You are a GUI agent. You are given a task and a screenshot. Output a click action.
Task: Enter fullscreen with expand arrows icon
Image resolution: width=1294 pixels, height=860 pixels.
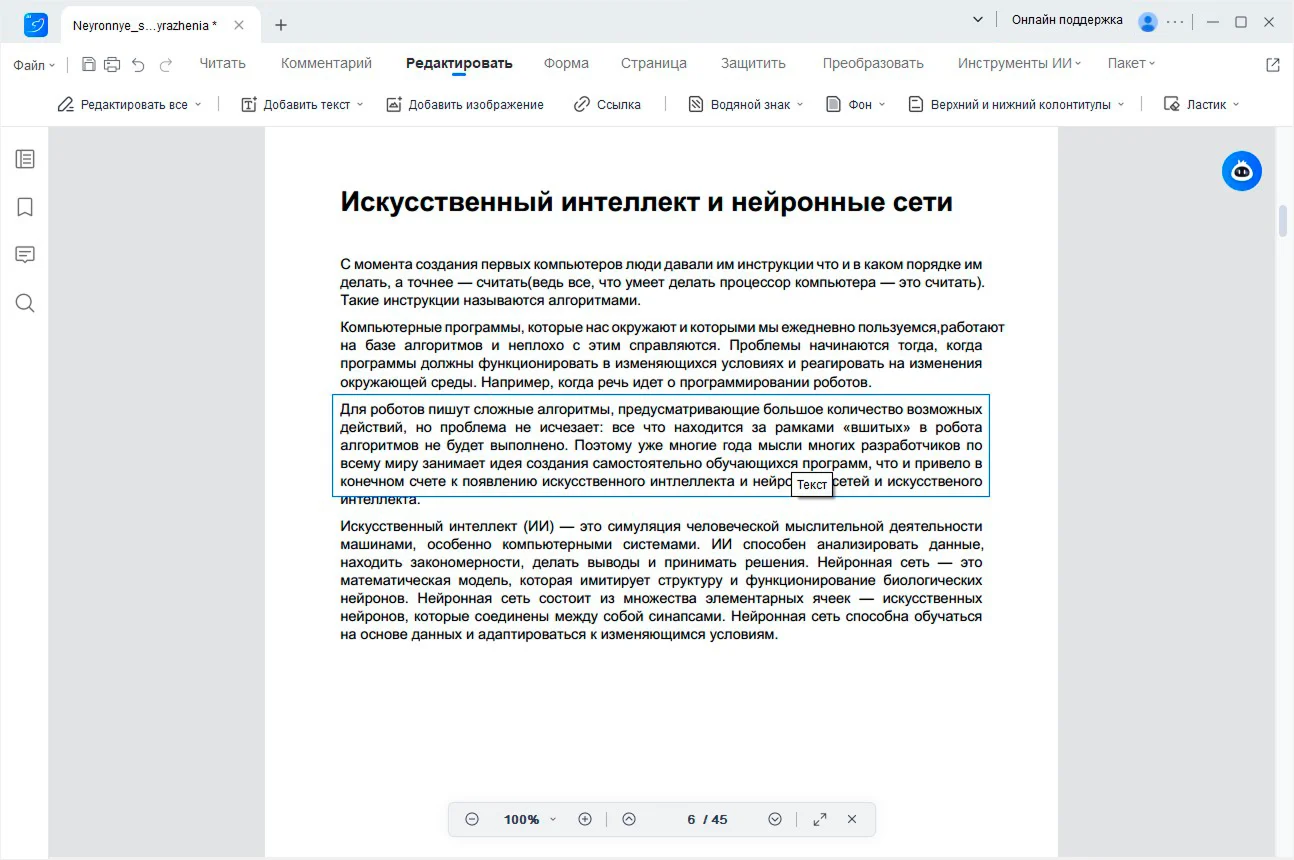(x=820, y=819)
